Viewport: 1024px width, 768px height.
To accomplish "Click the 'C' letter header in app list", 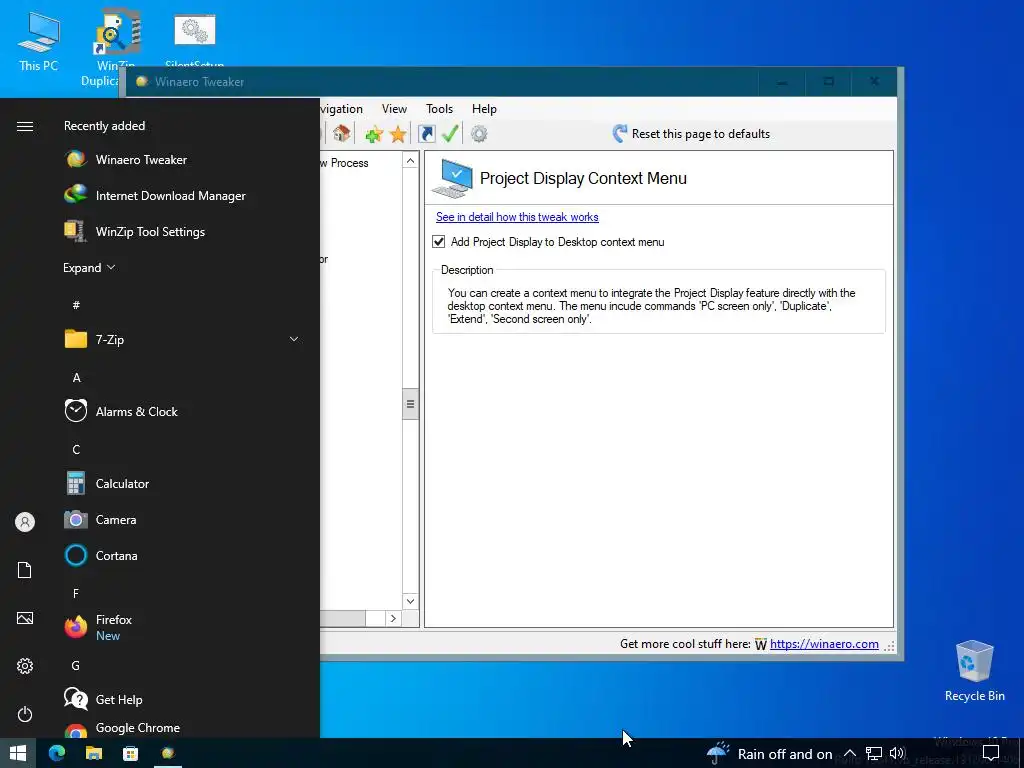I will click(x=76, y=449).
